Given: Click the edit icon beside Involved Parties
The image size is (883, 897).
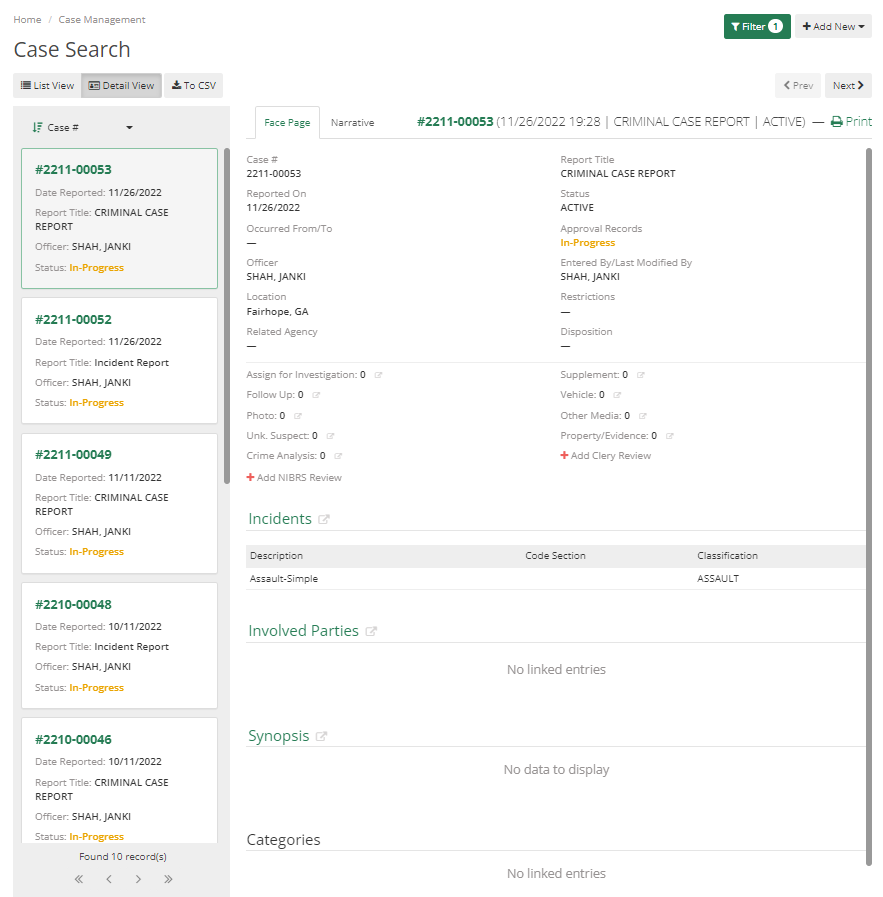Looking at the screenshot, I should [372, 629].
